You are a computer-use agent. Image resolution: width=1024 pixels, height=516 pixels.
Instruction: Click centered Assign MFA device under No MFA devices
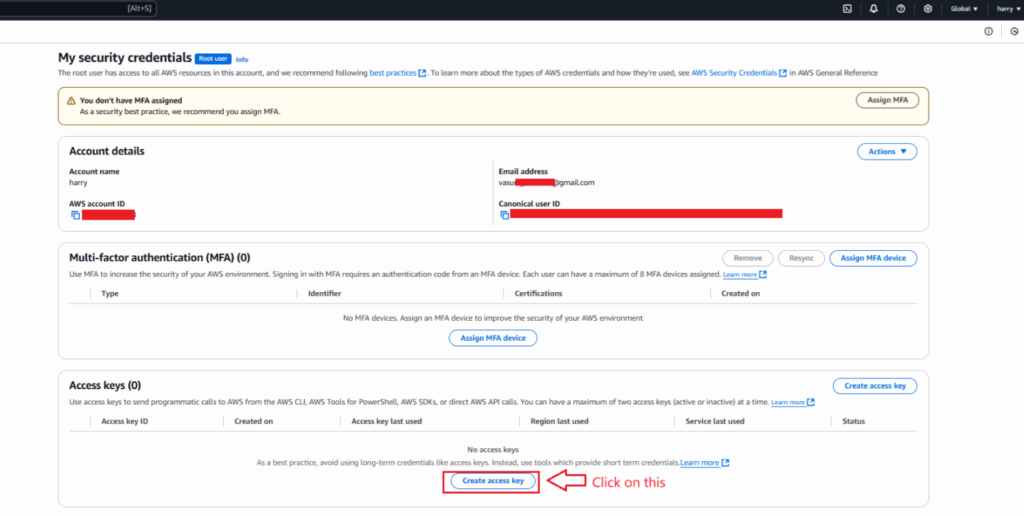(493, 338)
